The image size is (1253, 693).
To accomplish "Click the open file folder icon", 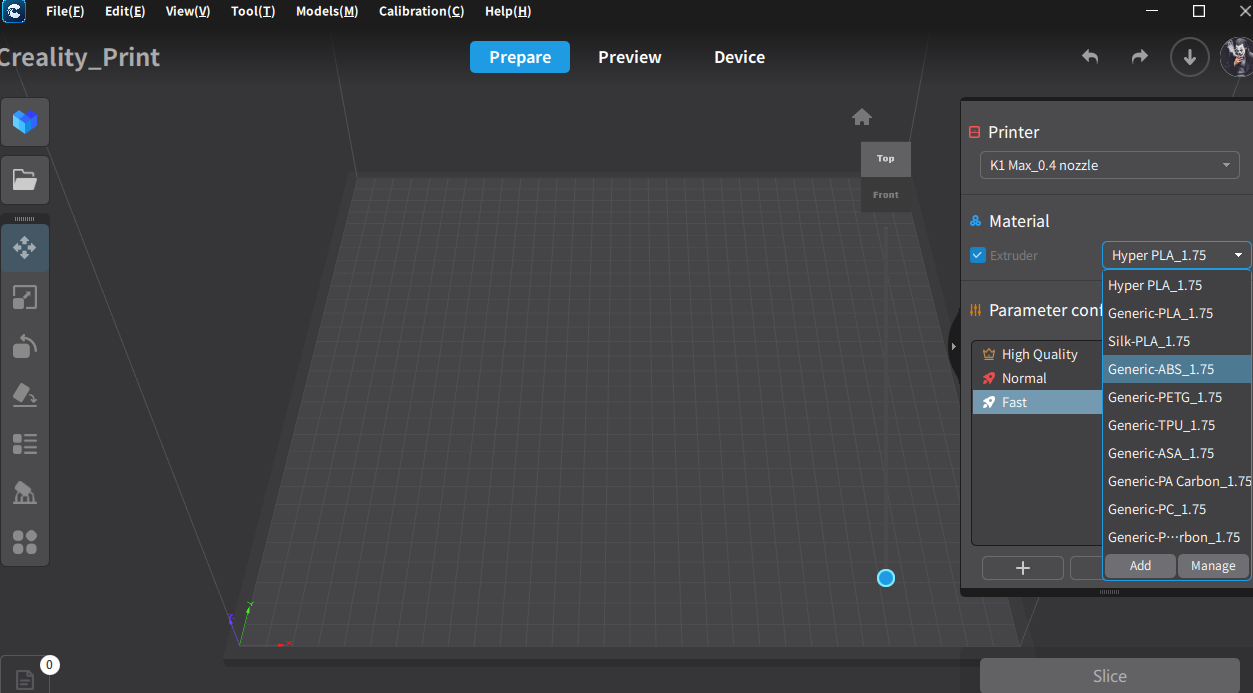I will tap(25, 180).
